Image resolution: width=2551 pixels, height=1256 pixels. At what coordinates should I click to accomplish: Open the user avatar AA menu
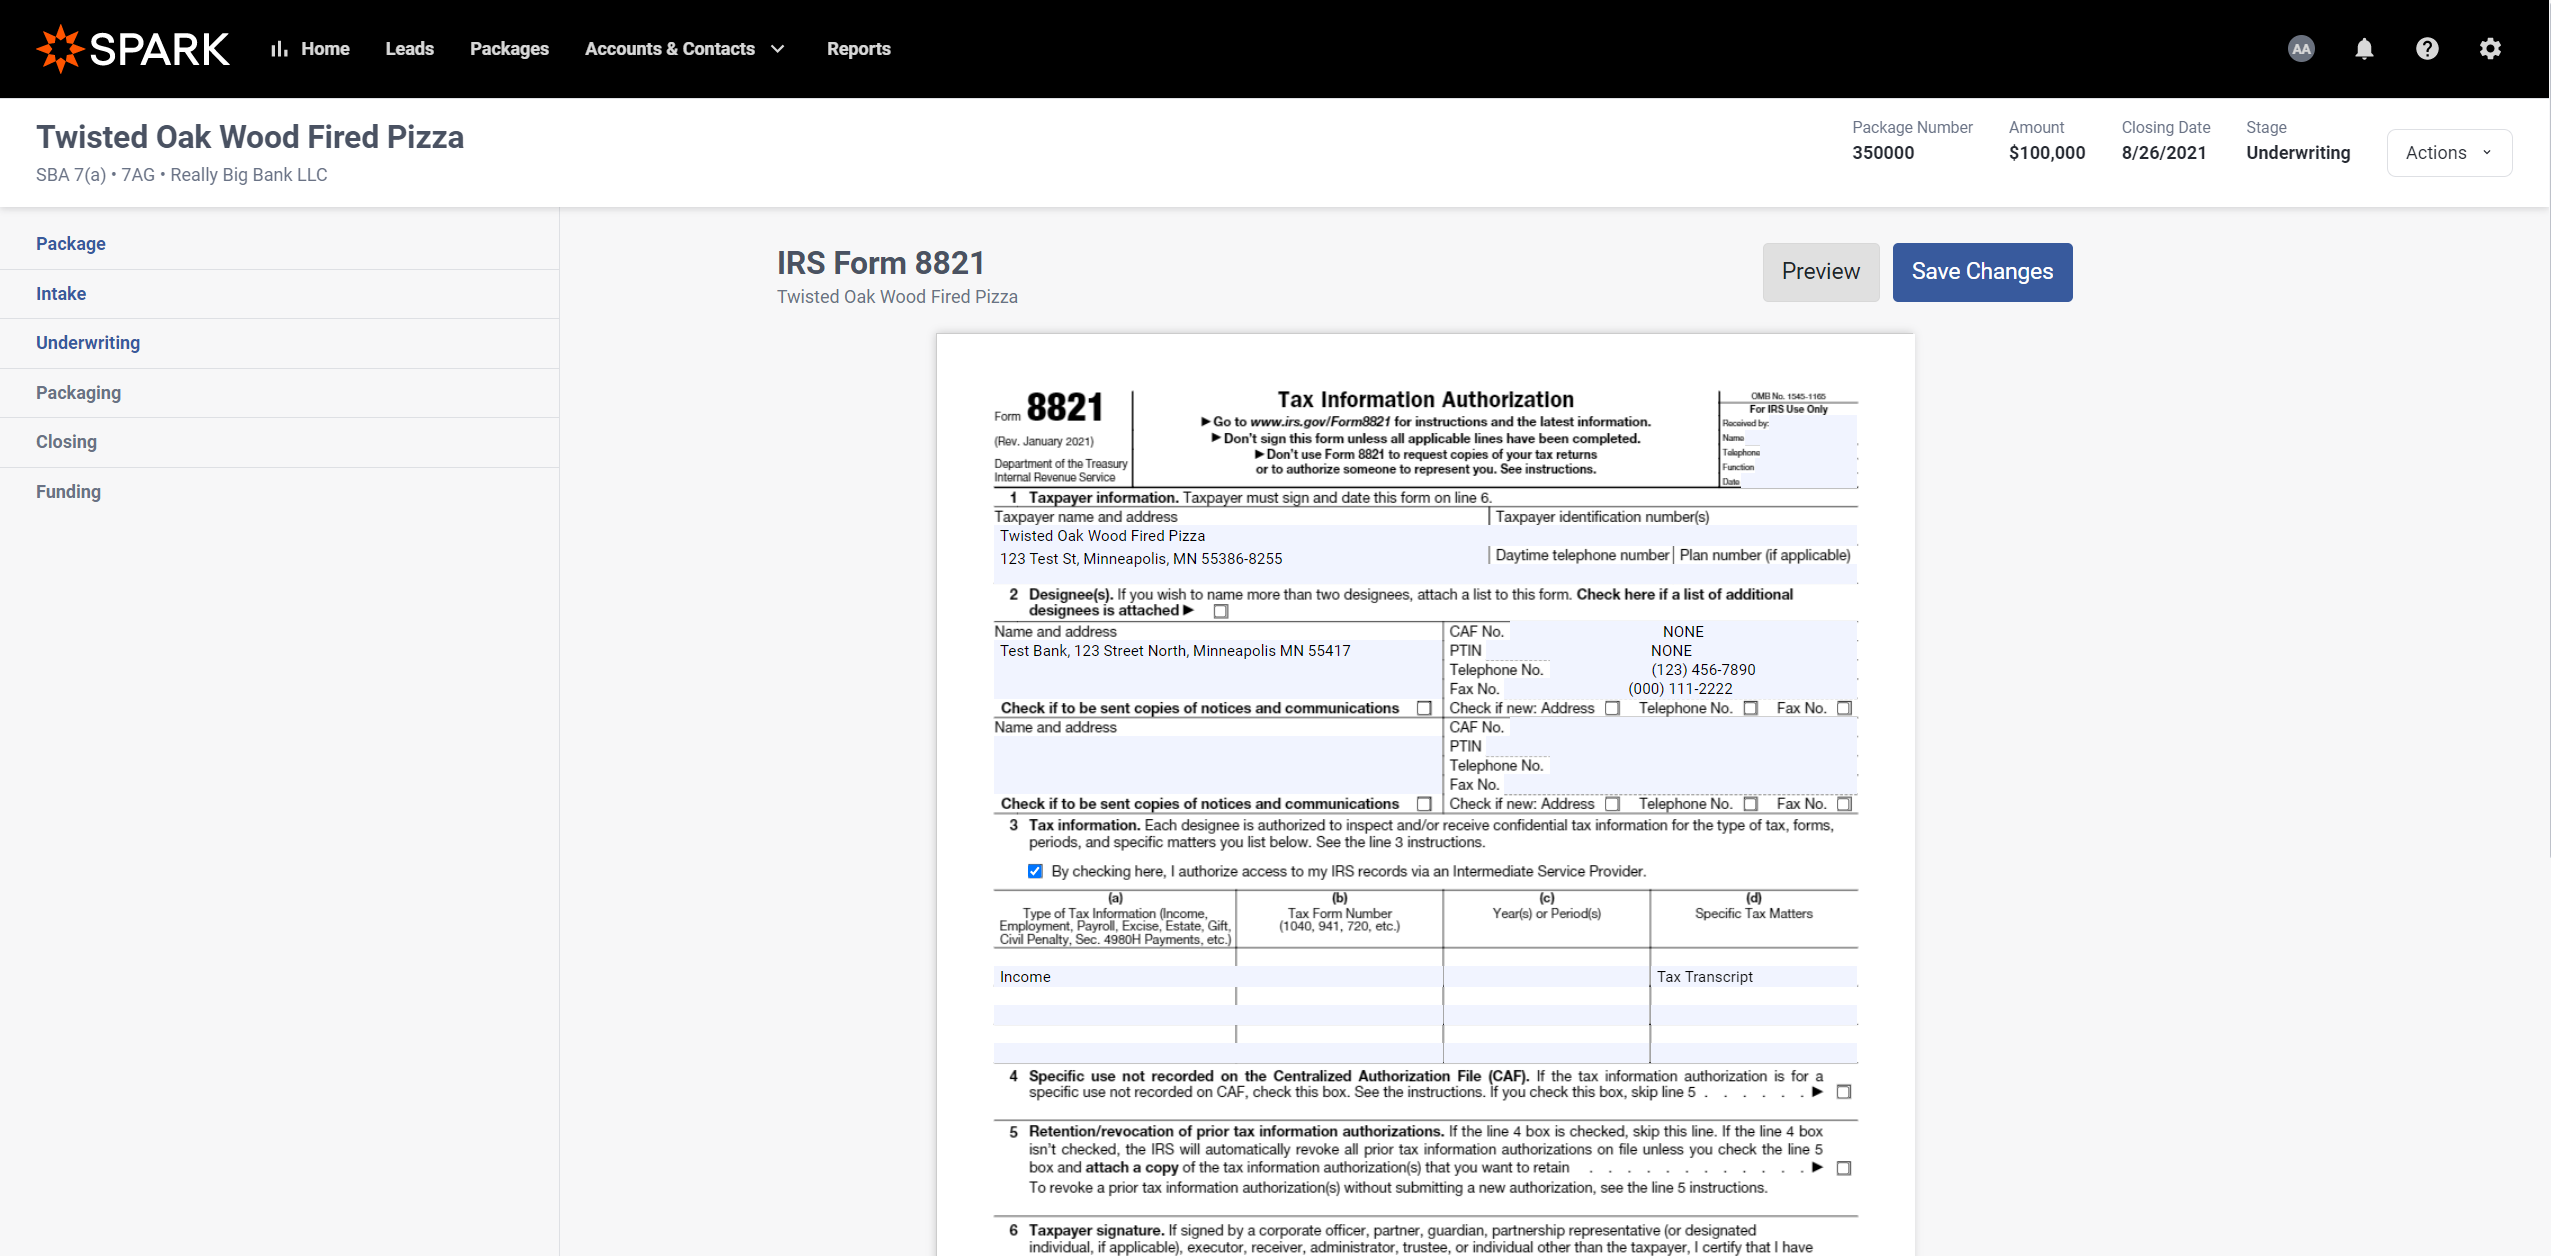click(x=2301, y=48)
